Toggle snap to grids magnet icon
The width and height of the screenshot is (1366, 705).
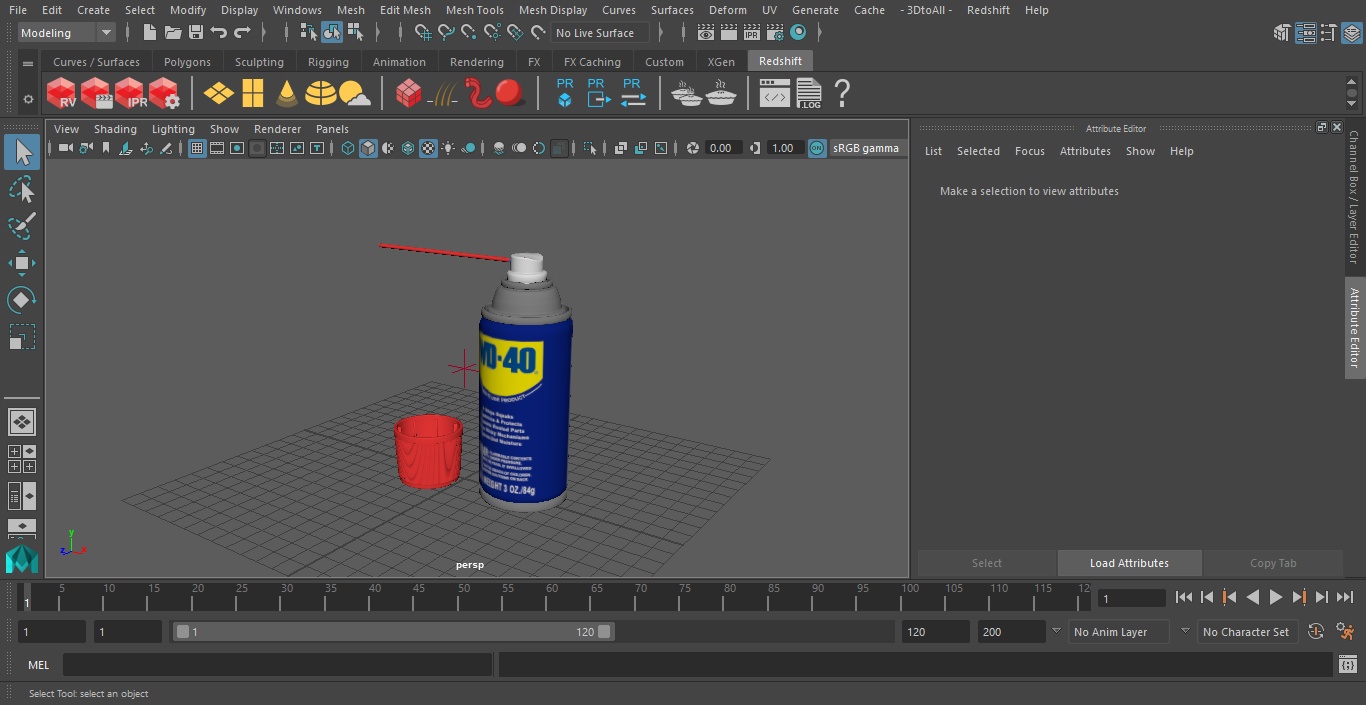click(423, 33)
